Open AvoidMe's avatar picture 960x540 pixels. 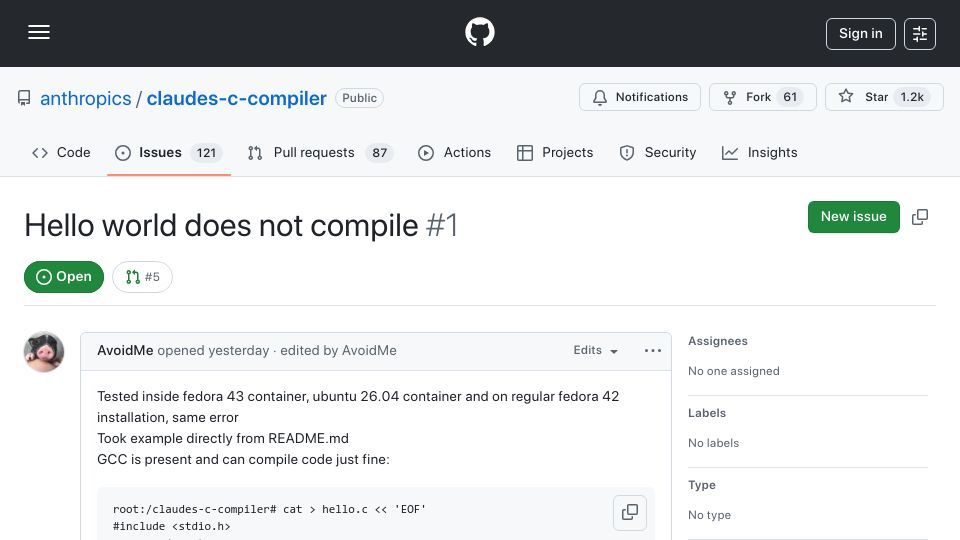click(44, 352)
